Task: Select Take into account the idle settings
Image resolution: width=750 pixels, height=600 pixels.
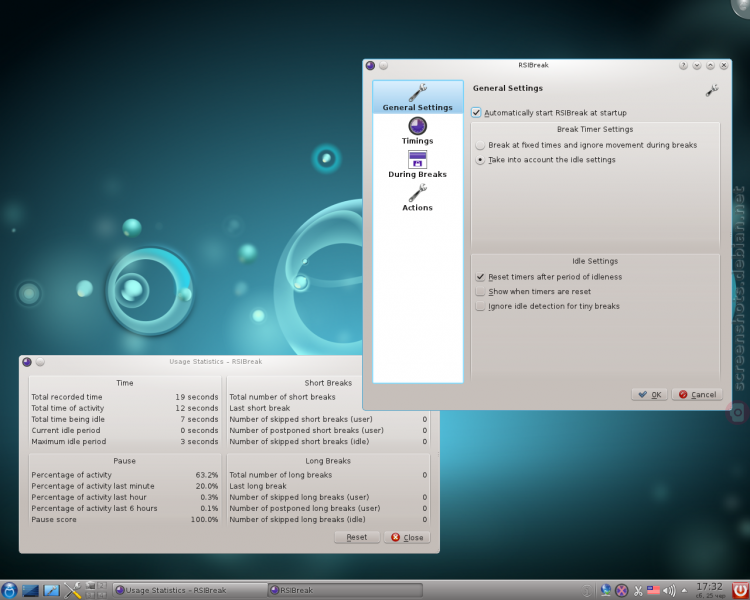Action: click(x=546, y=160)
